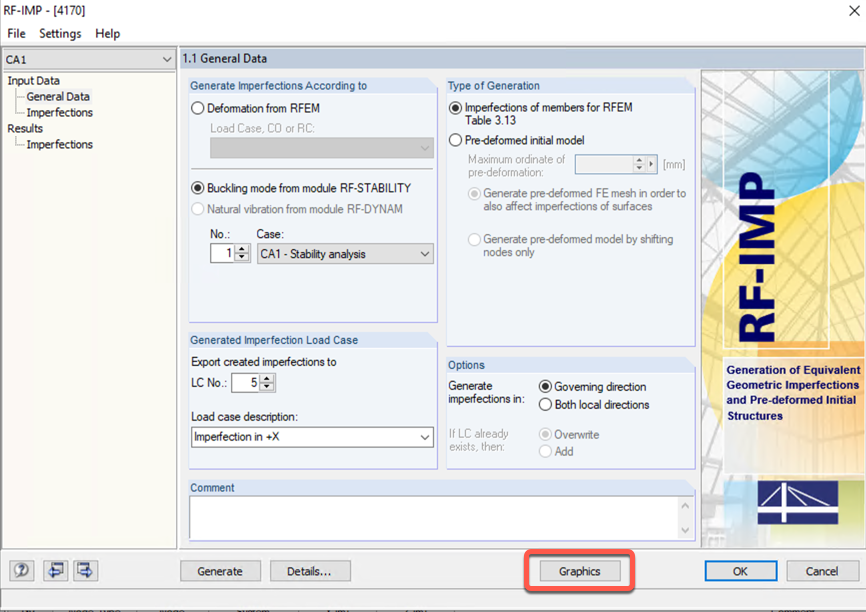Select Imperfections under Input Data
The height and width of the screenshot is (612, 866).
[60, 113]
